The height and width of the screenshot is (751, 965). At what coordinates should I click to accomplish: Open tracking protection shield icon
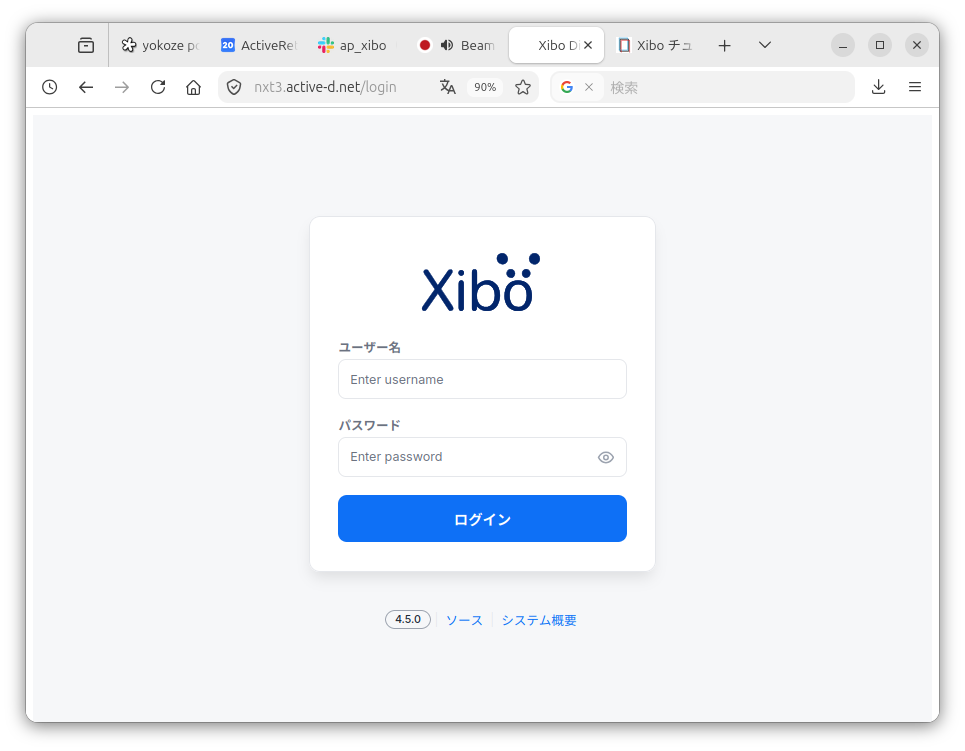point(234,87)
